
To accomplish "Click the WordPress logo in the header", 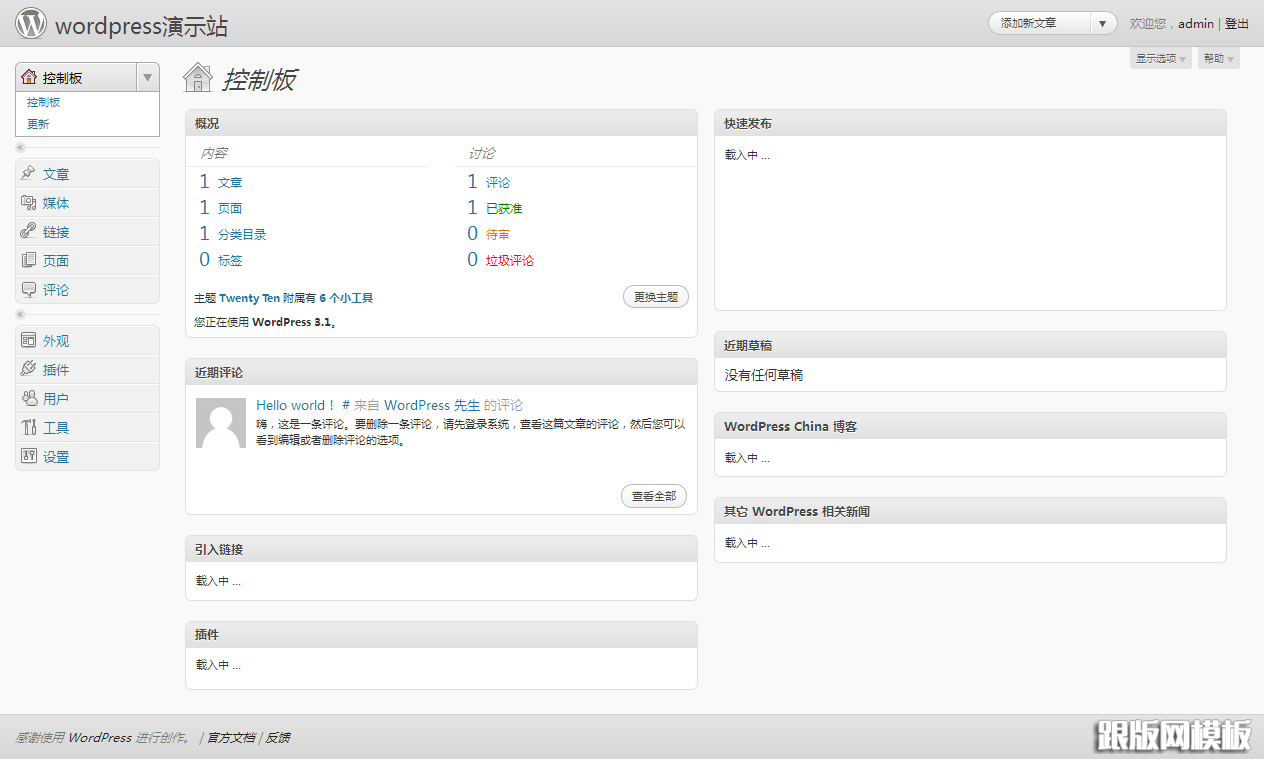I will coord(31,23).
